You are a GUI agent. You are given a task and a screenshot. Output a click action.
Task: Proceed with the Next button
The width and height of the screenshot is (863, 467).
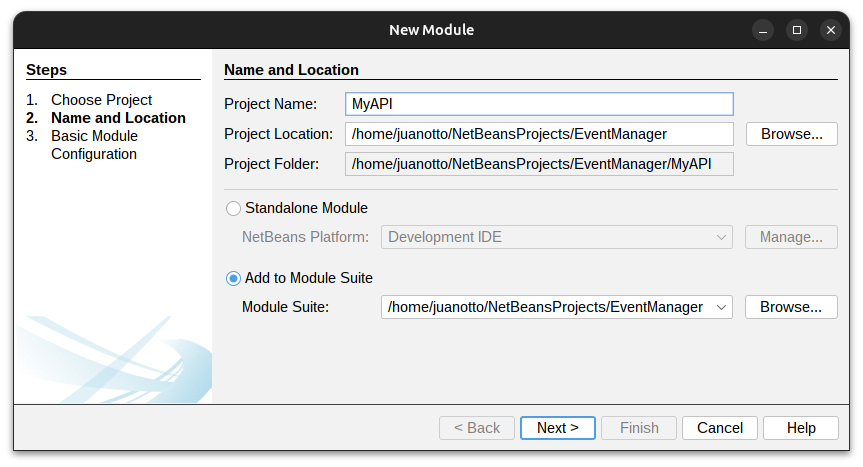(557, 428)
